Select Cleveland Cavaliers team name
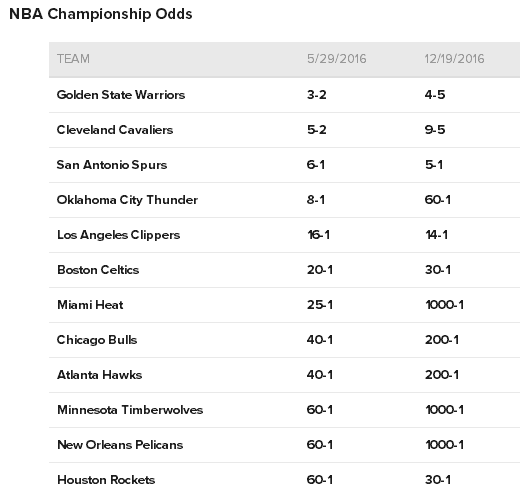 115,130
